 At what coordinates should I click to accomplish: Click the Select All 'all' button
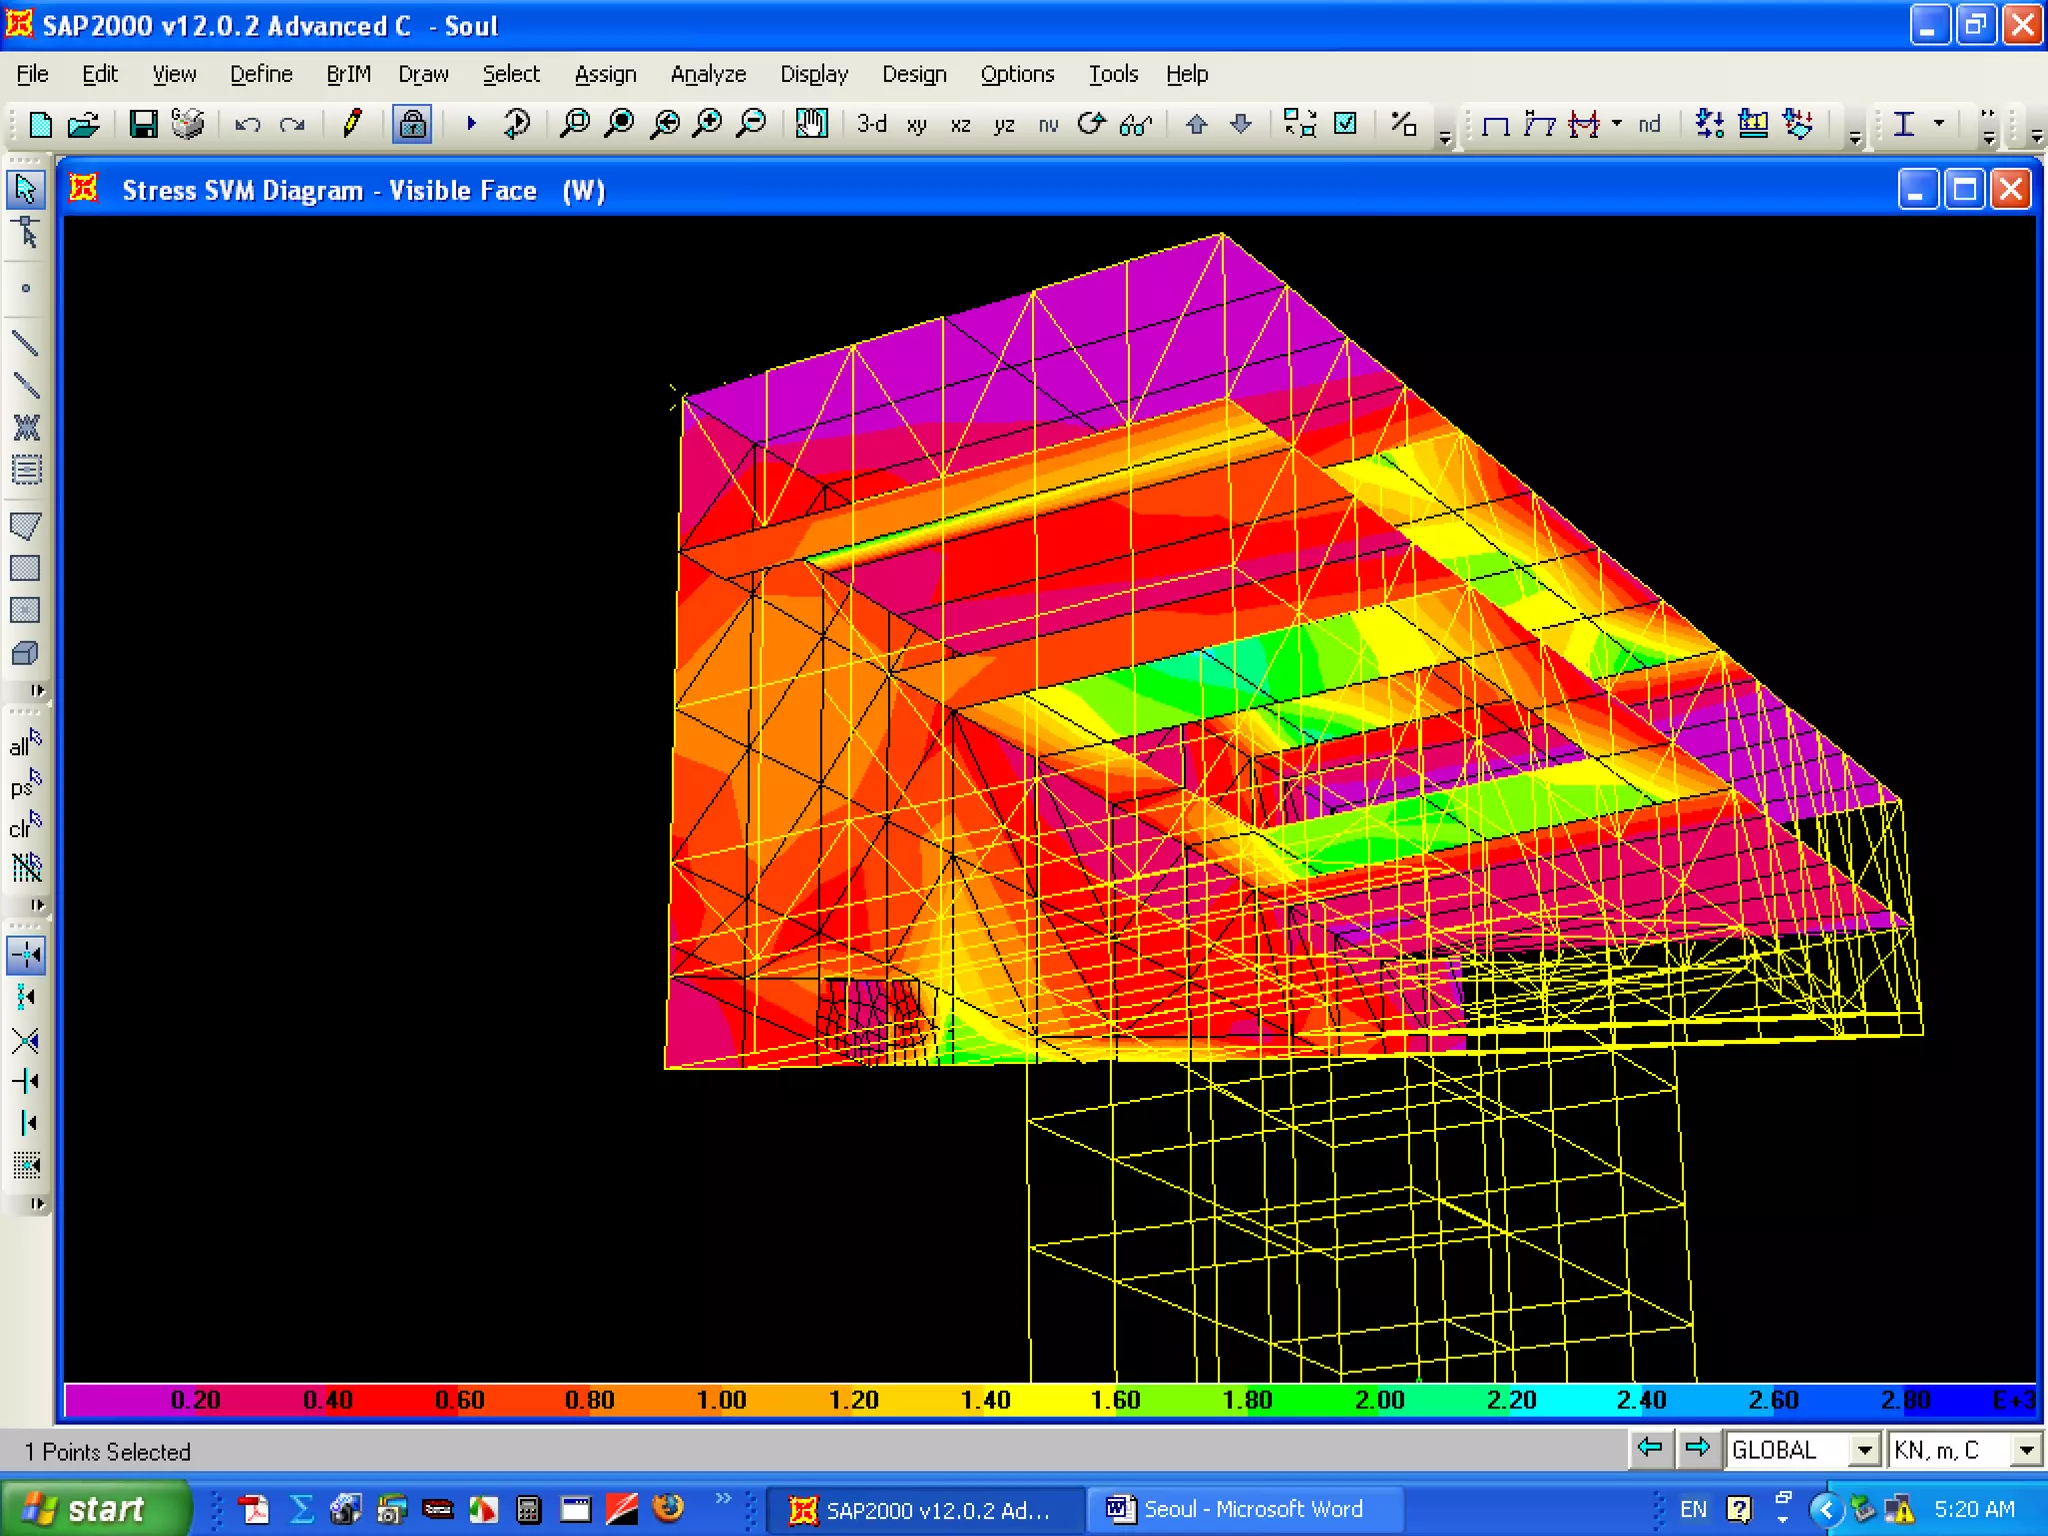pyautogui.click(x=25, y=744)
